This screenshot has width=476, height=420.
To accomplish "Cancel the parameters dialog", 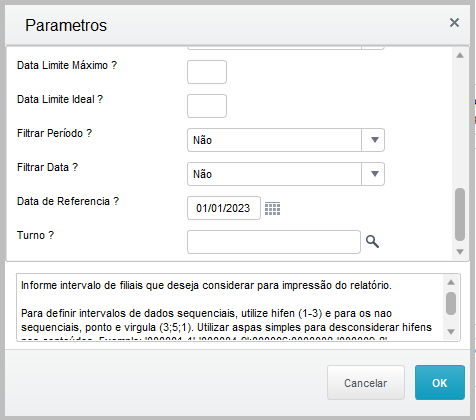I will (x=366, y=383).
